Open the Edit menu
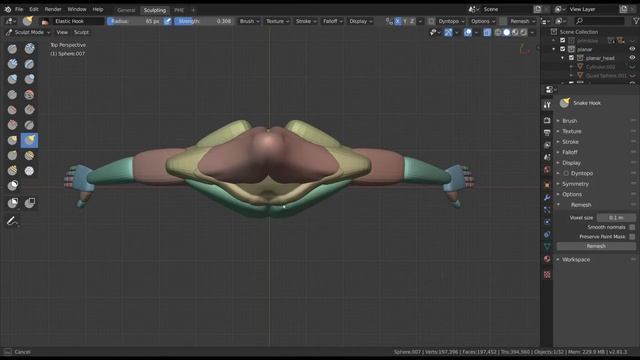 click(34, 9)
